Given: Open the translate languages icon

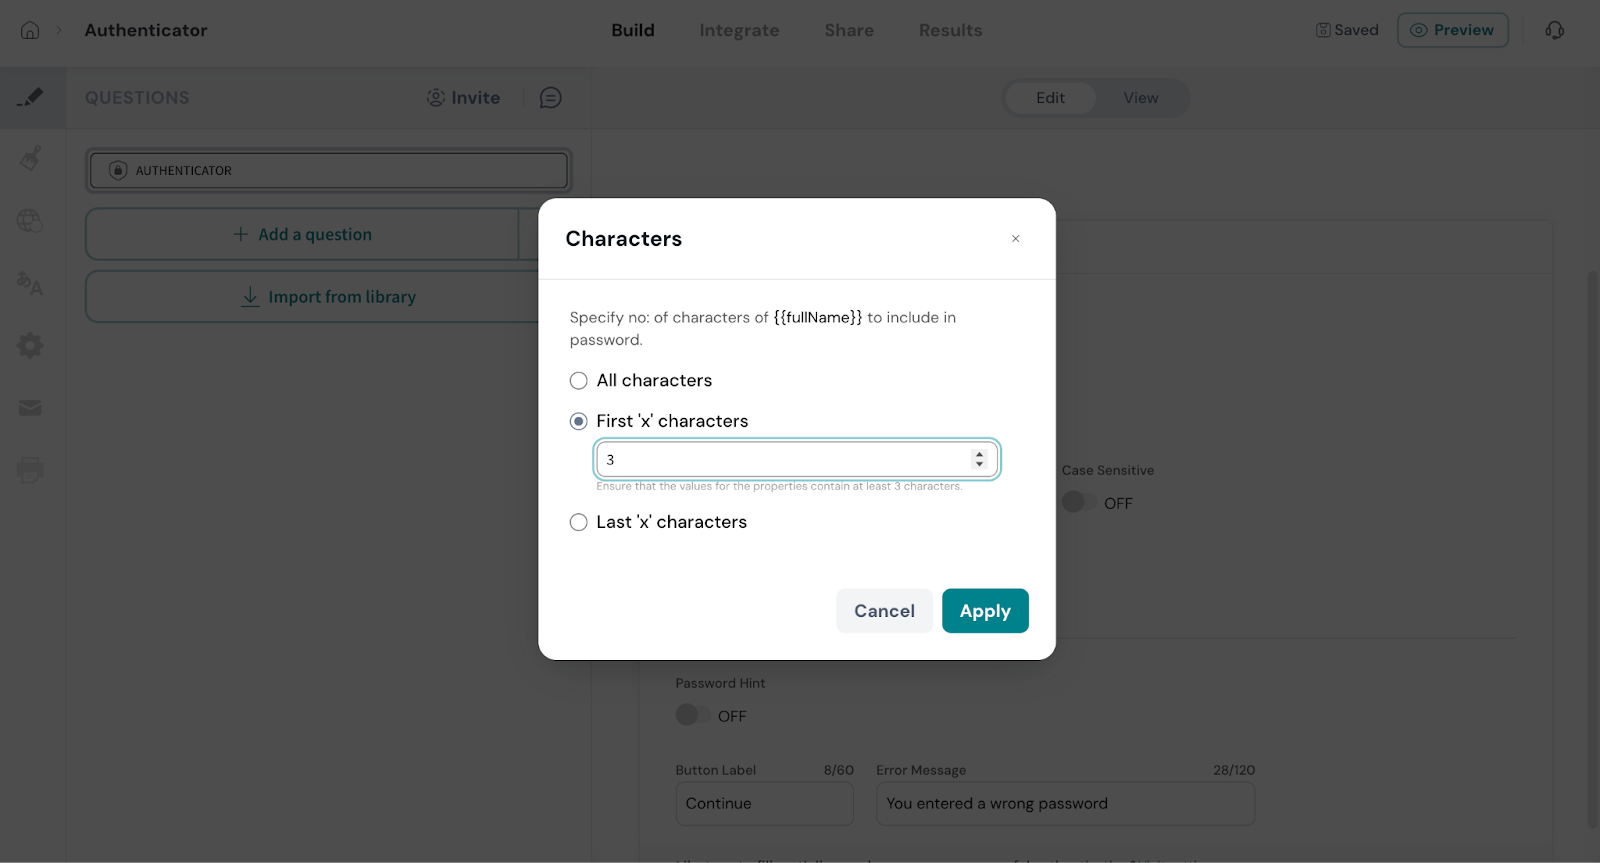Looking at the screenshot, I should pos(30,284).
